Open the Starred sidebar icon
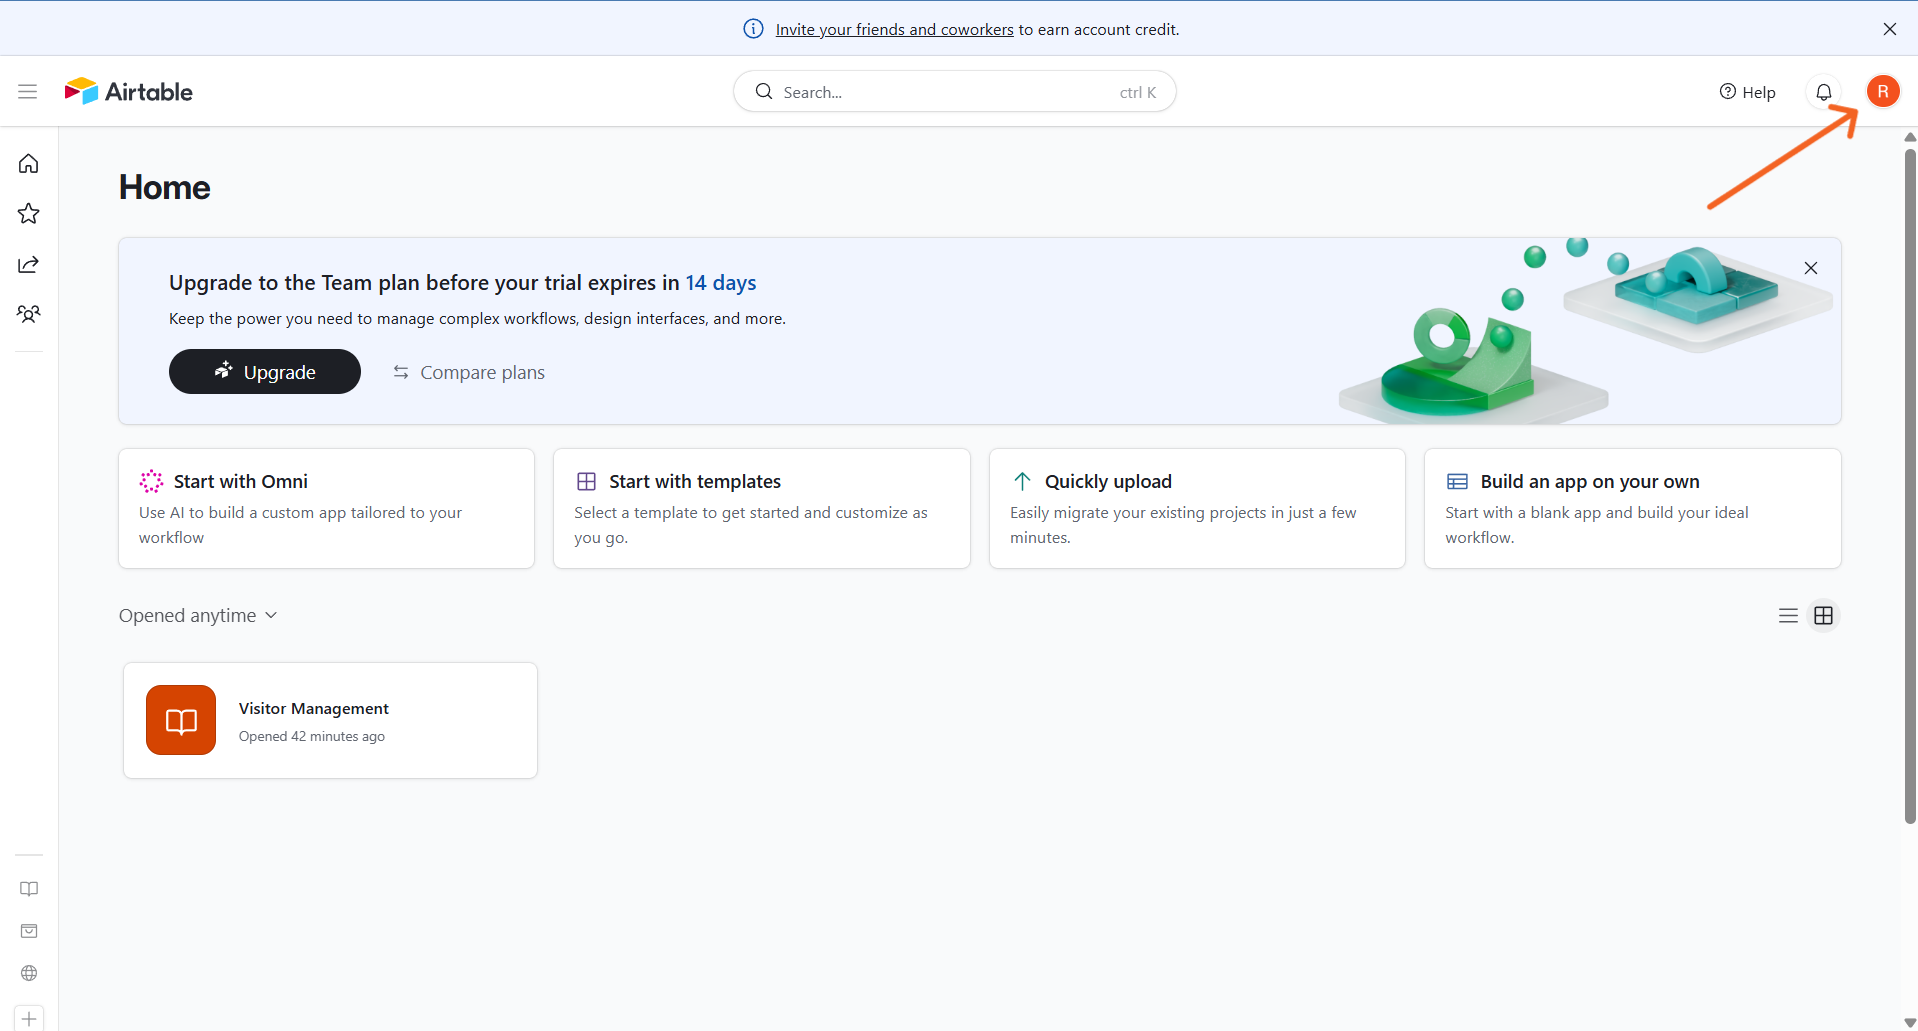 click(29, 213)
